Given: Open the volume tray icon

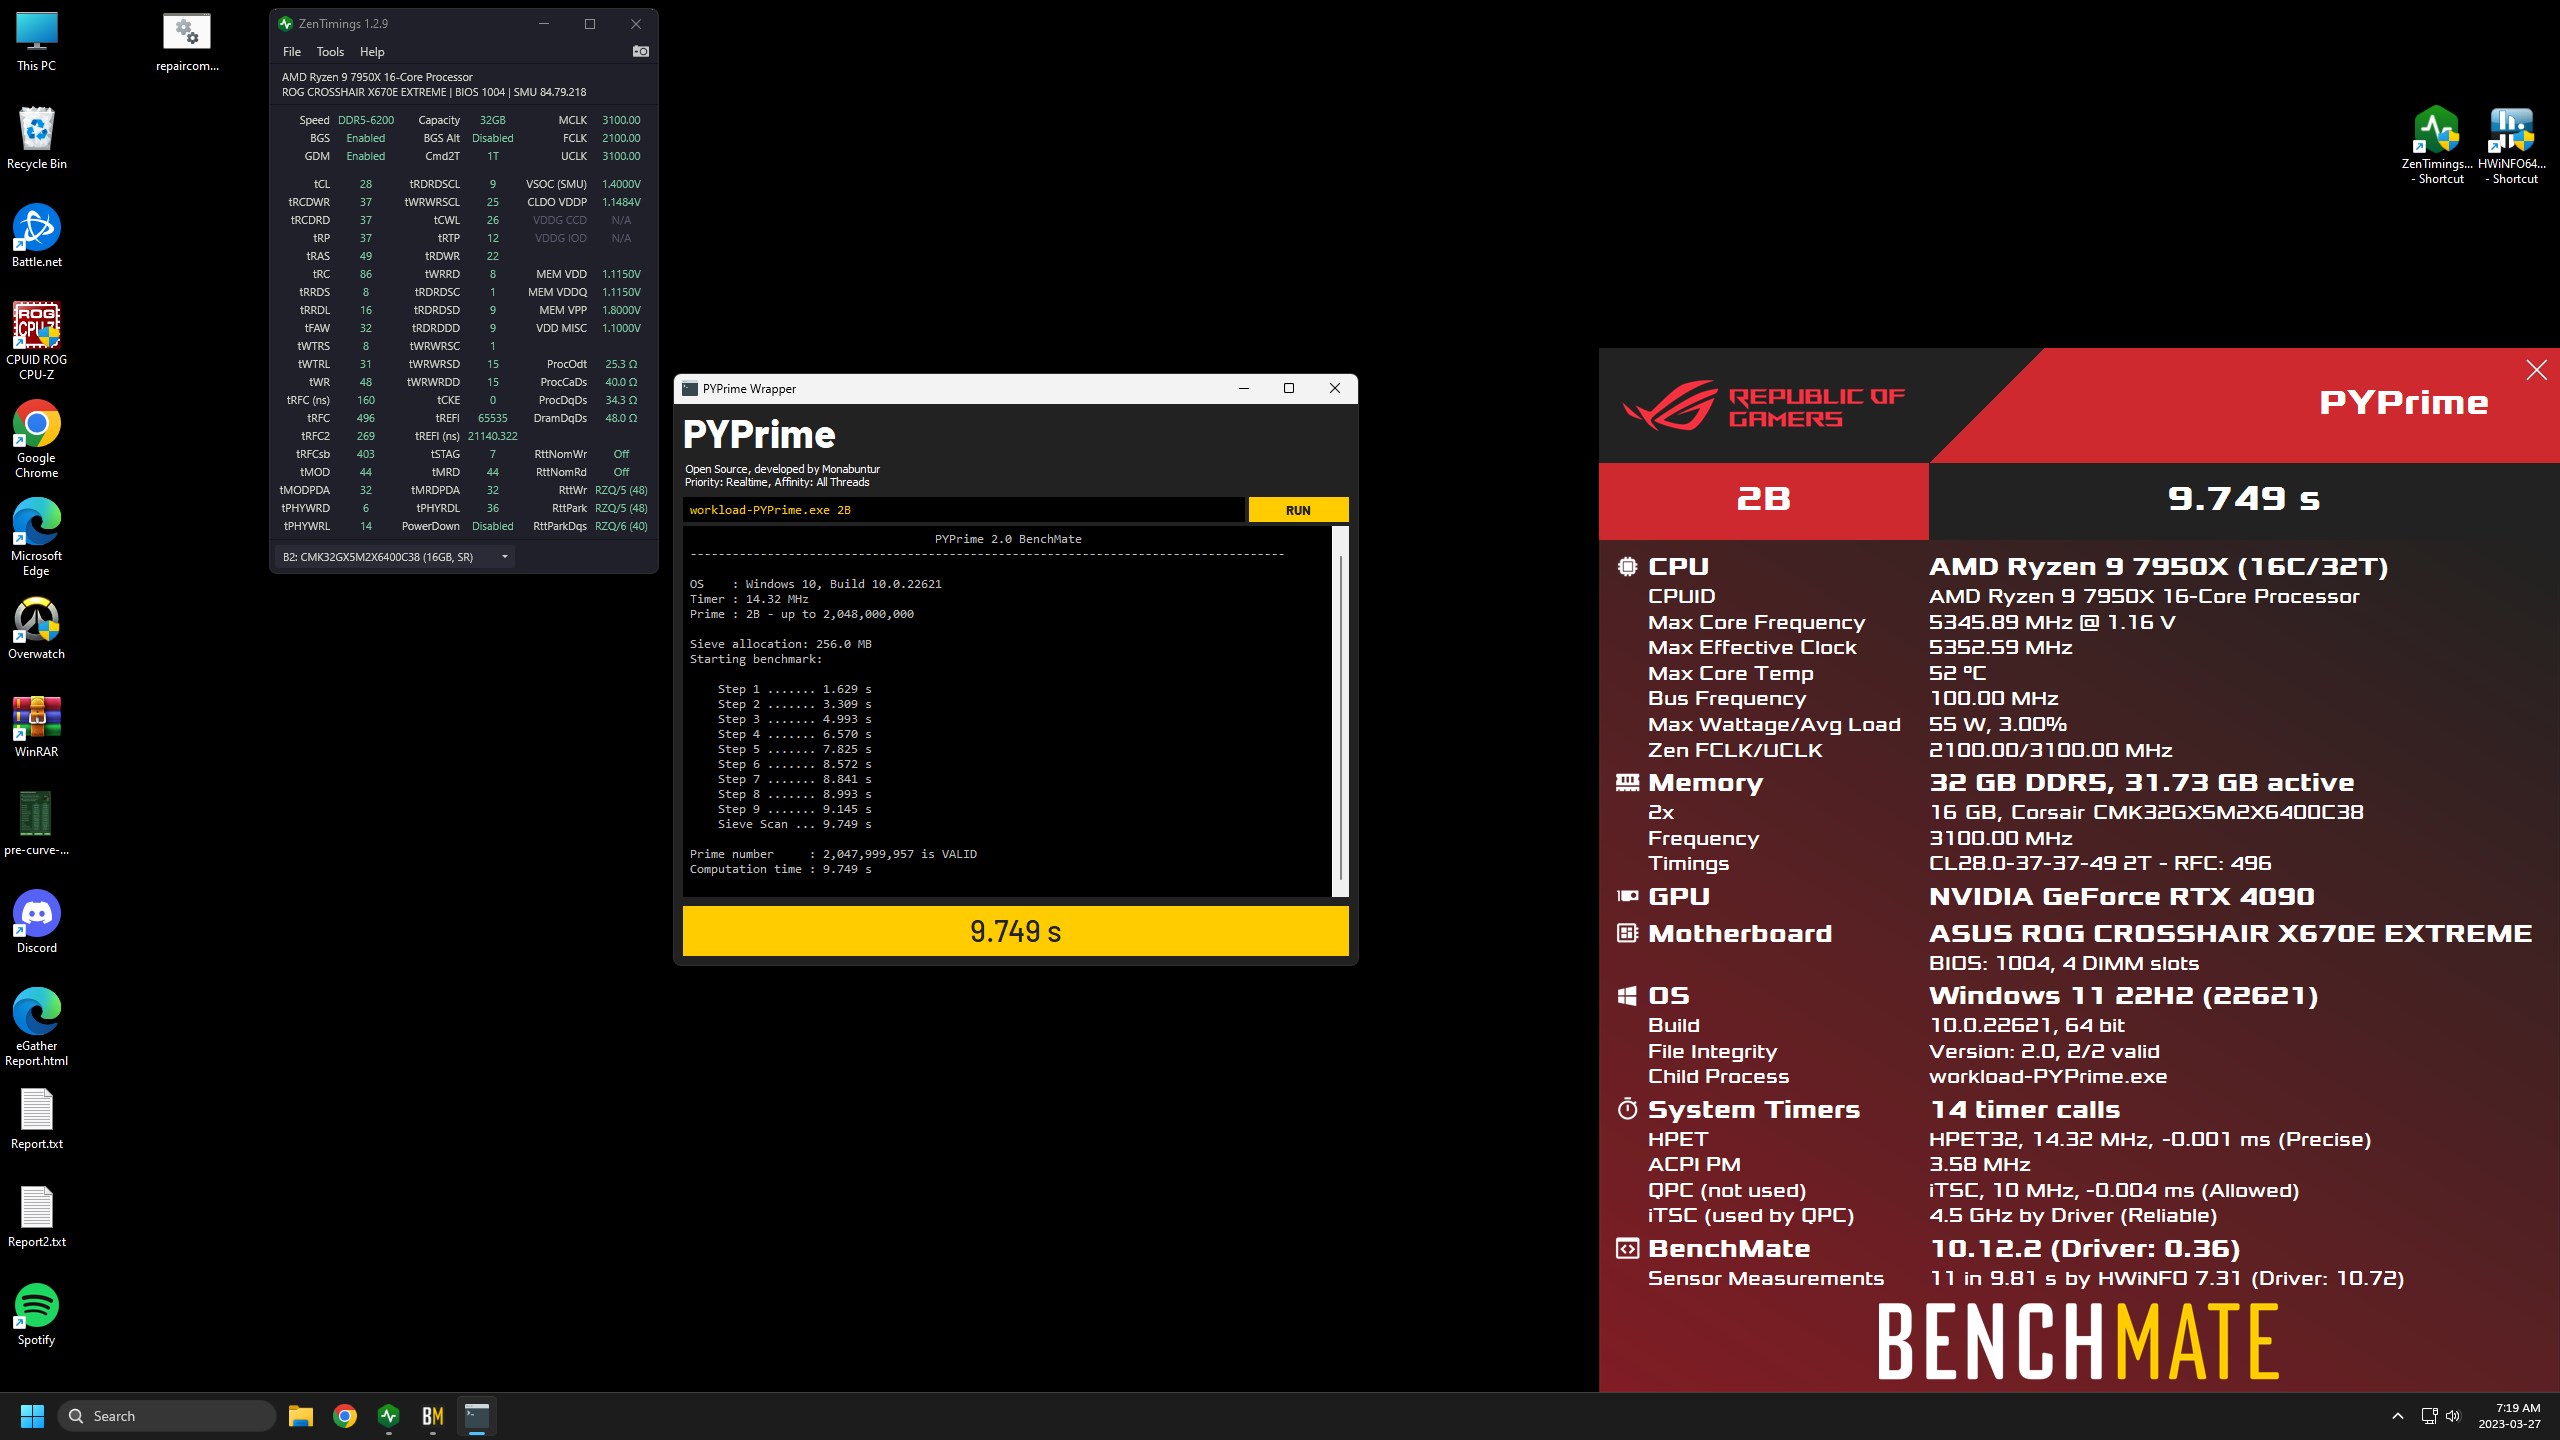Looking at the screenshot, I should (x=2453, y=1416).
